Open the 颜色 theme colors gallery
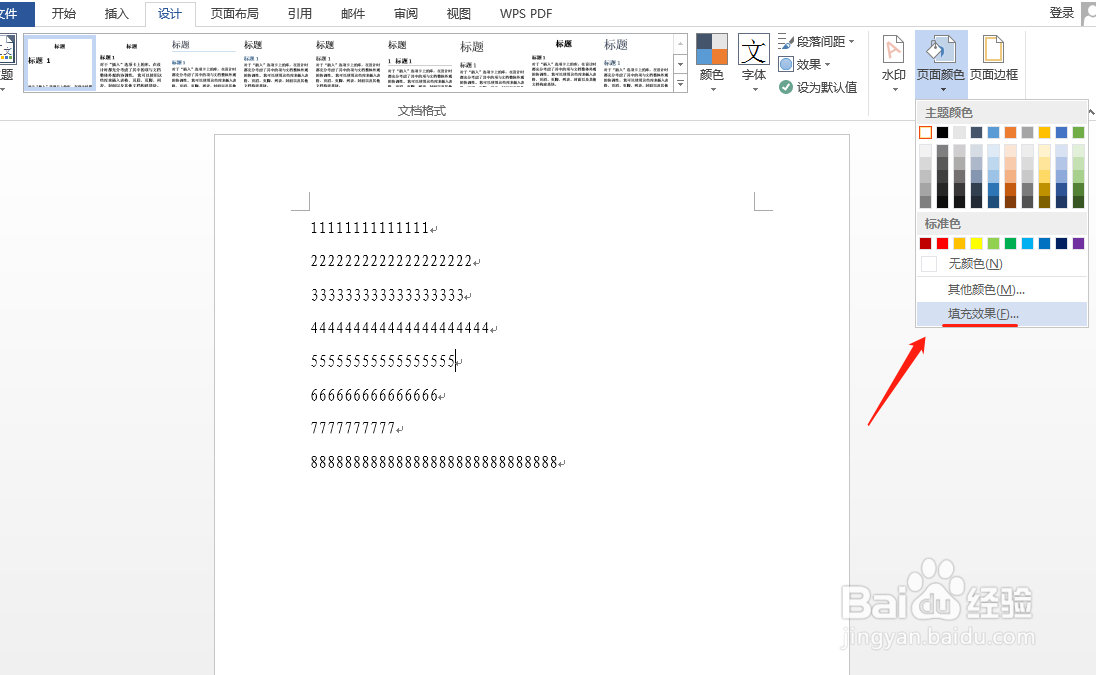Image resolution: width=1096 pixels, height=675 pixels. click(x=712, y=64)
